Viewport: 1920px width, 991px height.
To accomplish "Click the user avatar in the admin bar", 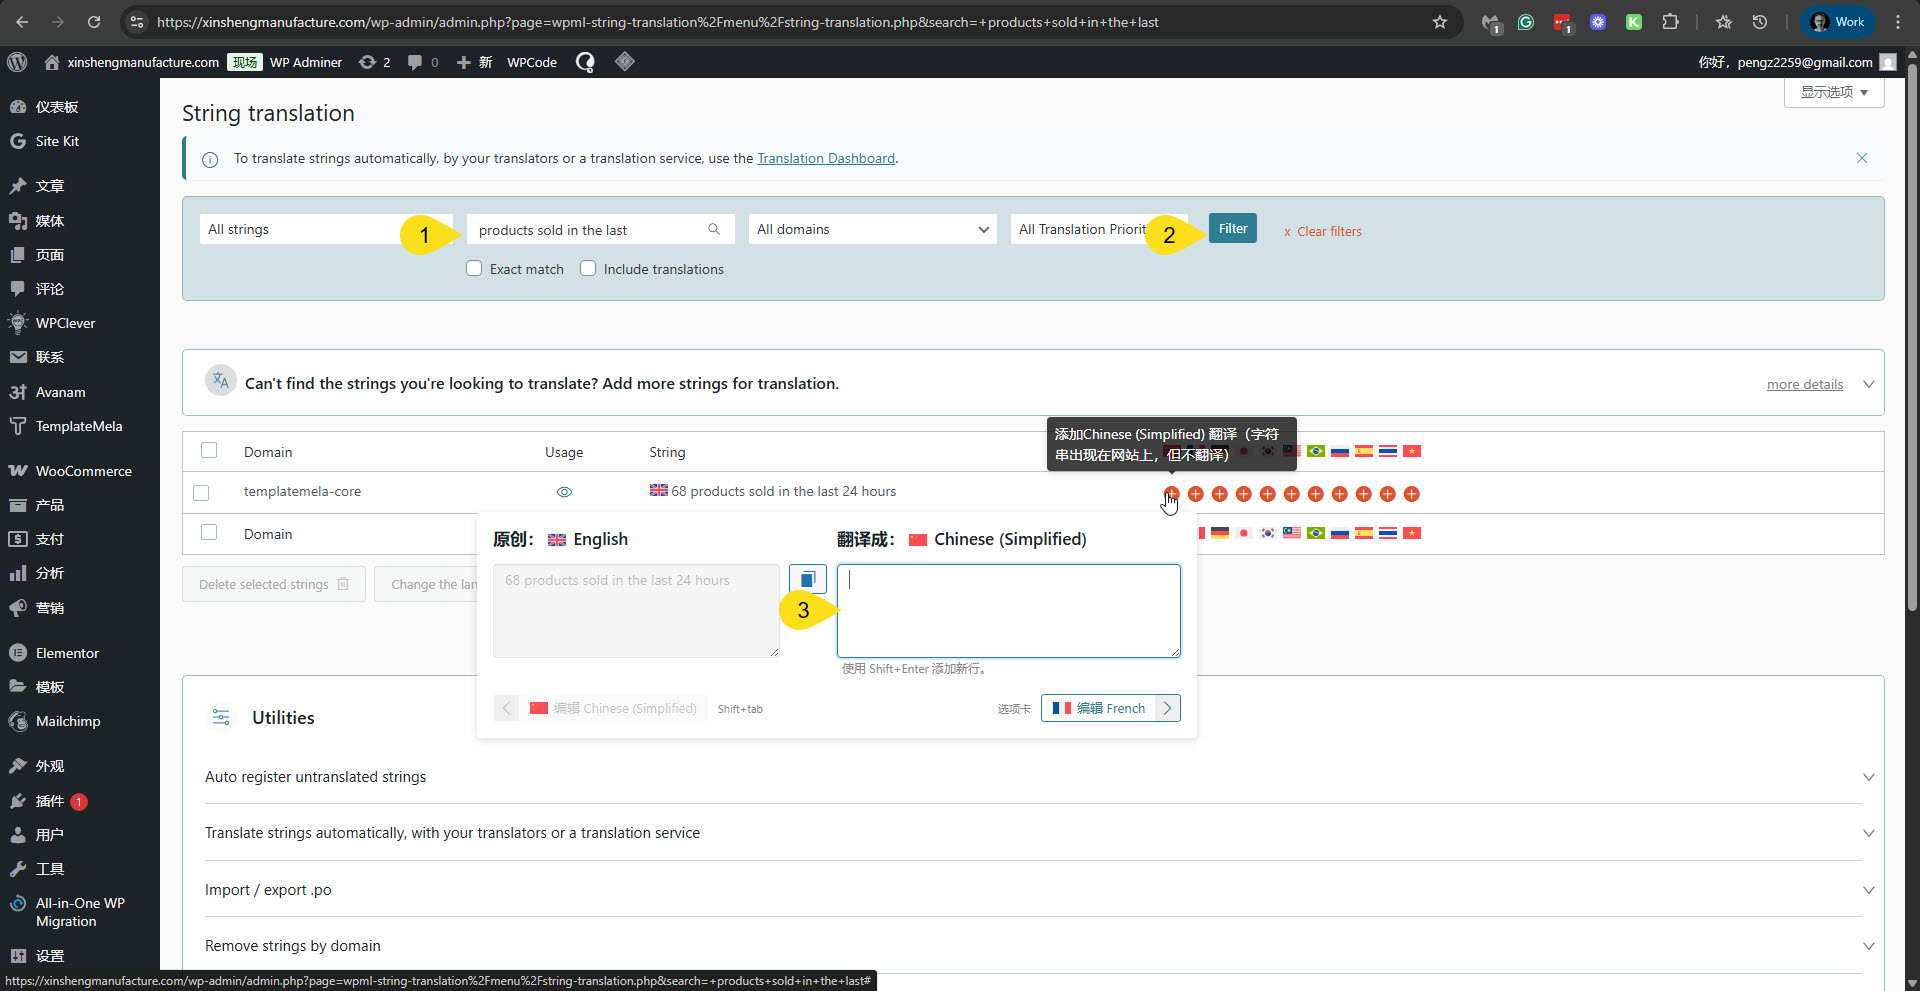I will pyautogui.click(x=1888, y=62).
